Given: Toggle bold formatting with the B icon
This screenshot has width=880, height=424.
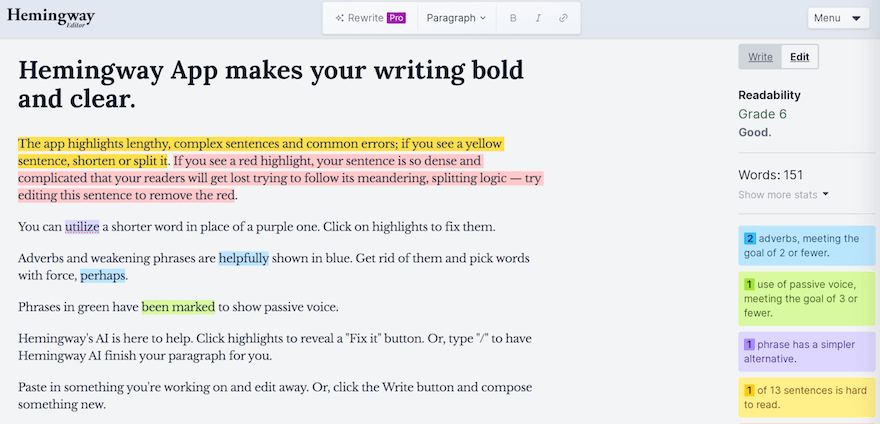Looking at the screenshot, I should pos(513,18).
